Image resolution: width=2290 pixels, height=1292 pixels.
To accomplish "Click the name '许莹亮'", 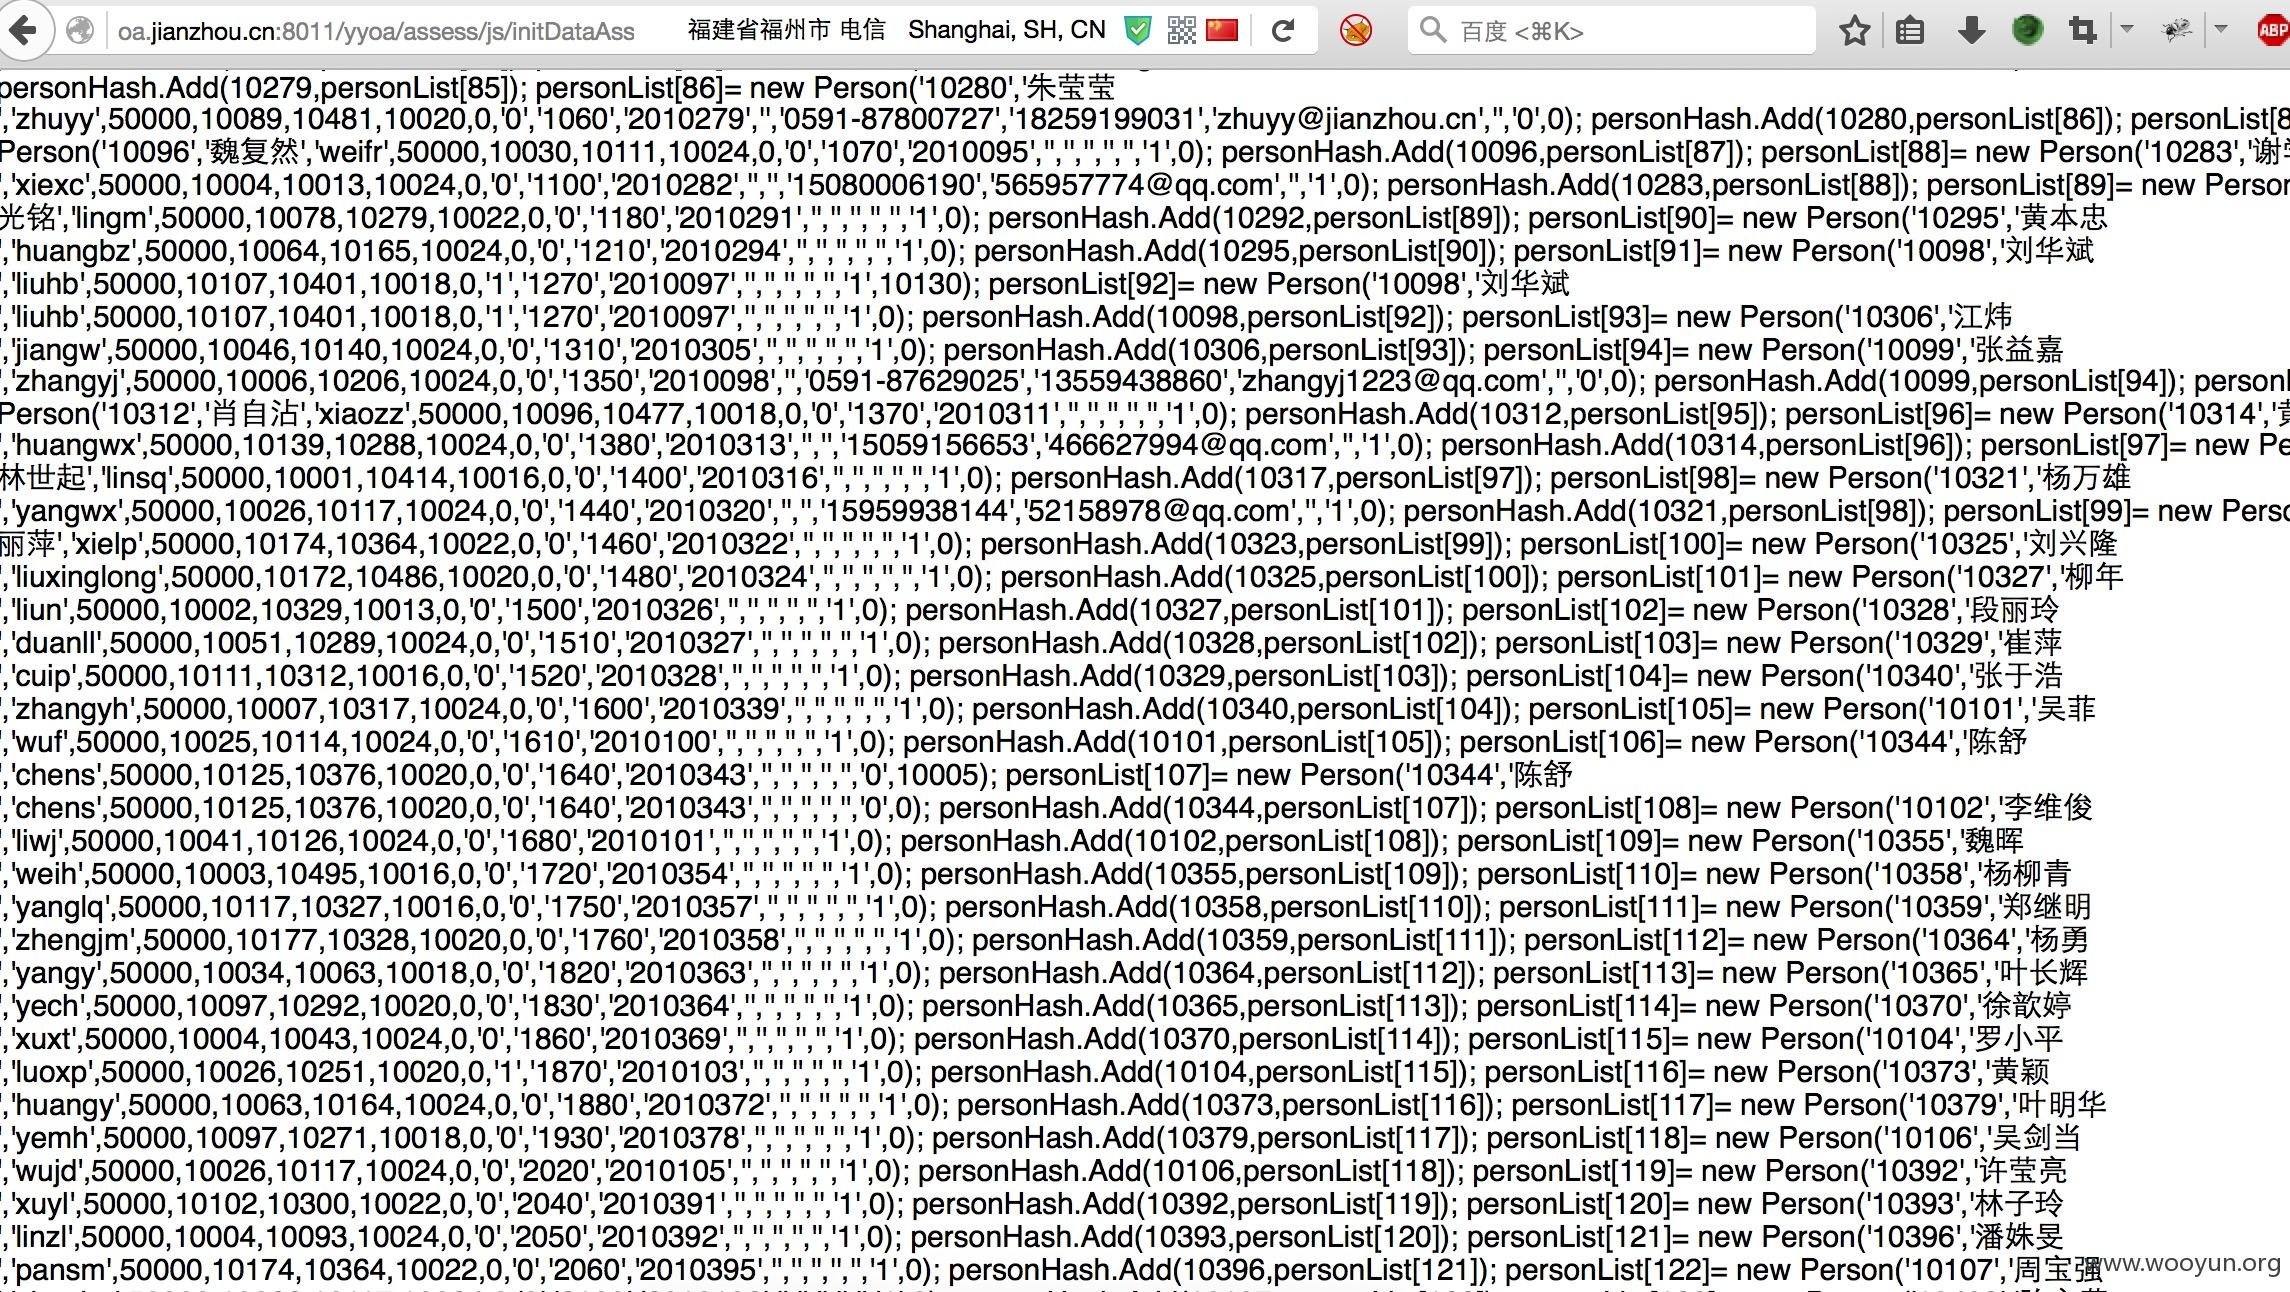I will 2023,1170.
